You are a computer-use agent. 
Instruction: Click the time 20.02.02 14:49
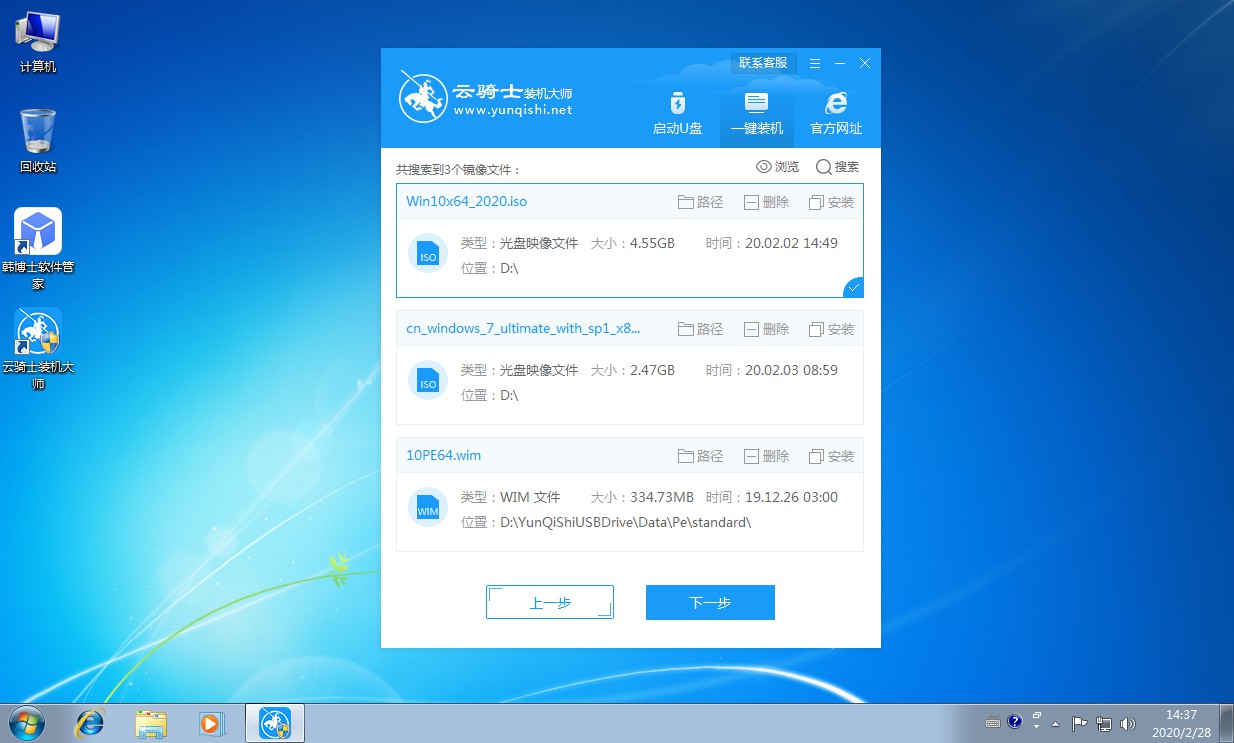791,243
